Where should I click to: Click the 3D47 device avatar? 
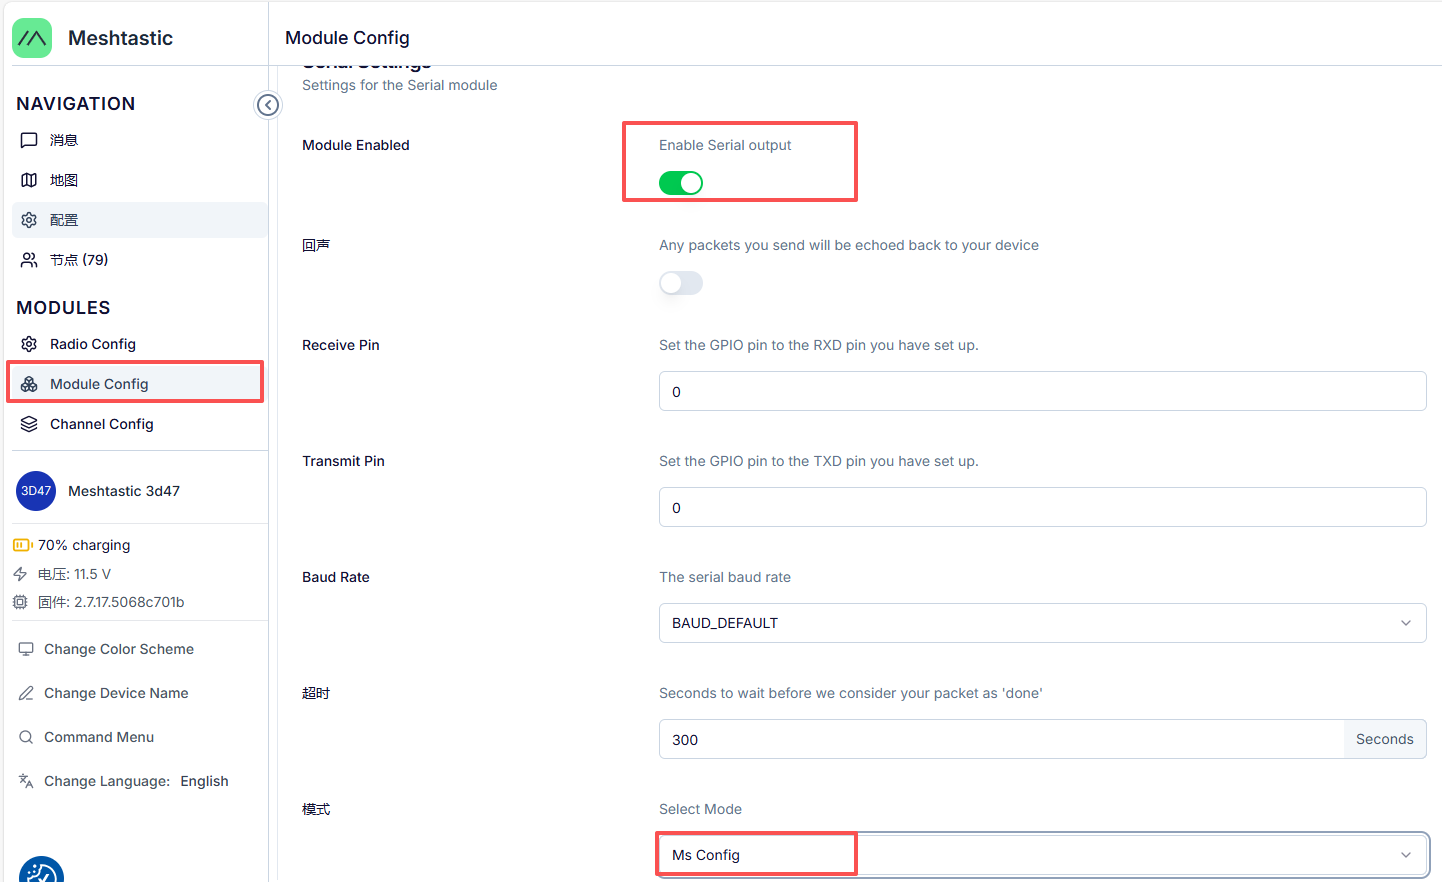coord(36,491)
